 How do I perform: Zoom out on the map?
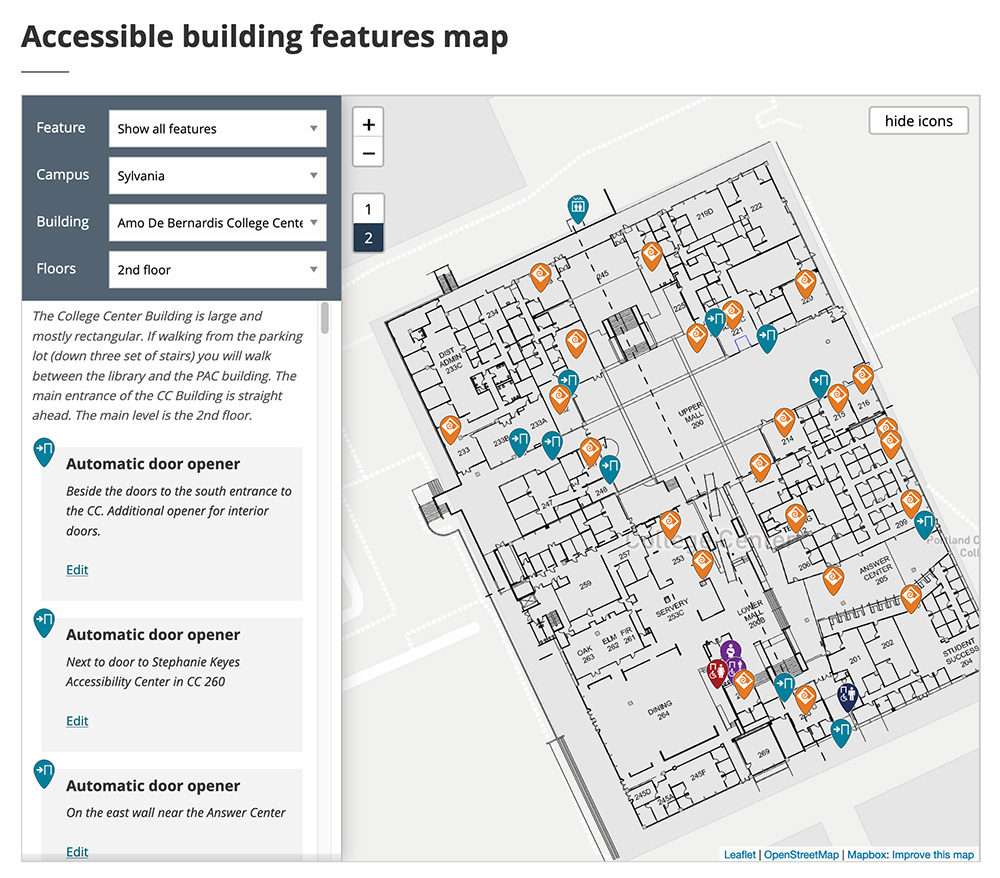tap(369, 153)
